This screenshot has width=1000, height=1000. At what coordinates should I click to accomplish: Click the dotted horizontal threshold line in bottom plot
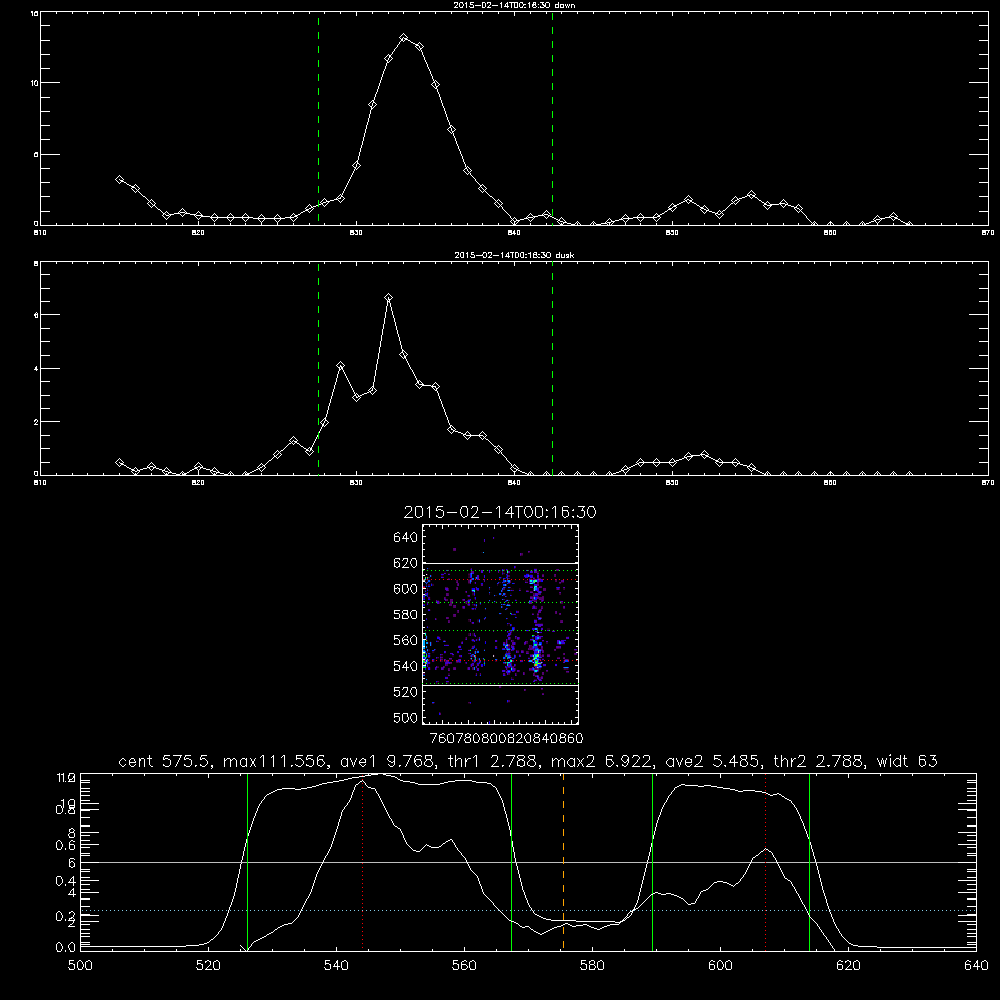(528, 910)
